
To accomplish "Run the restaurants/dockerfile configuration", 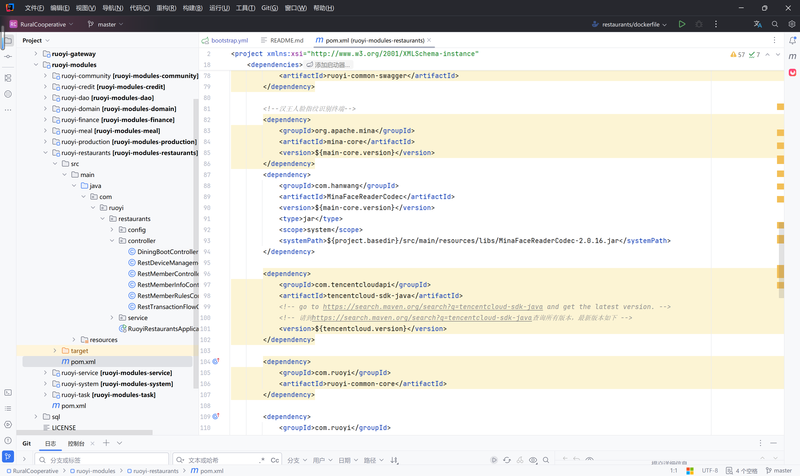I will 682,24.
